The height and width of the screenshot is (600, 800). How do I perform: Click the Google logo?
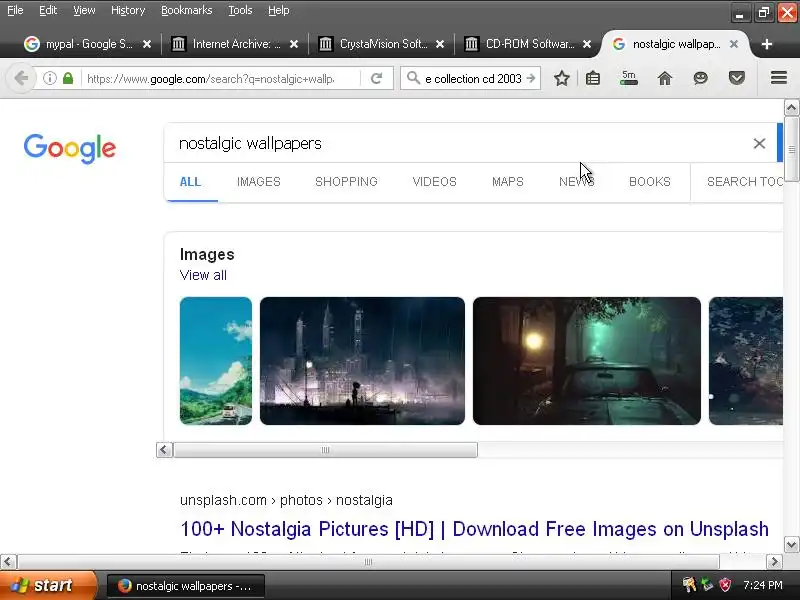tap(70, 148)
